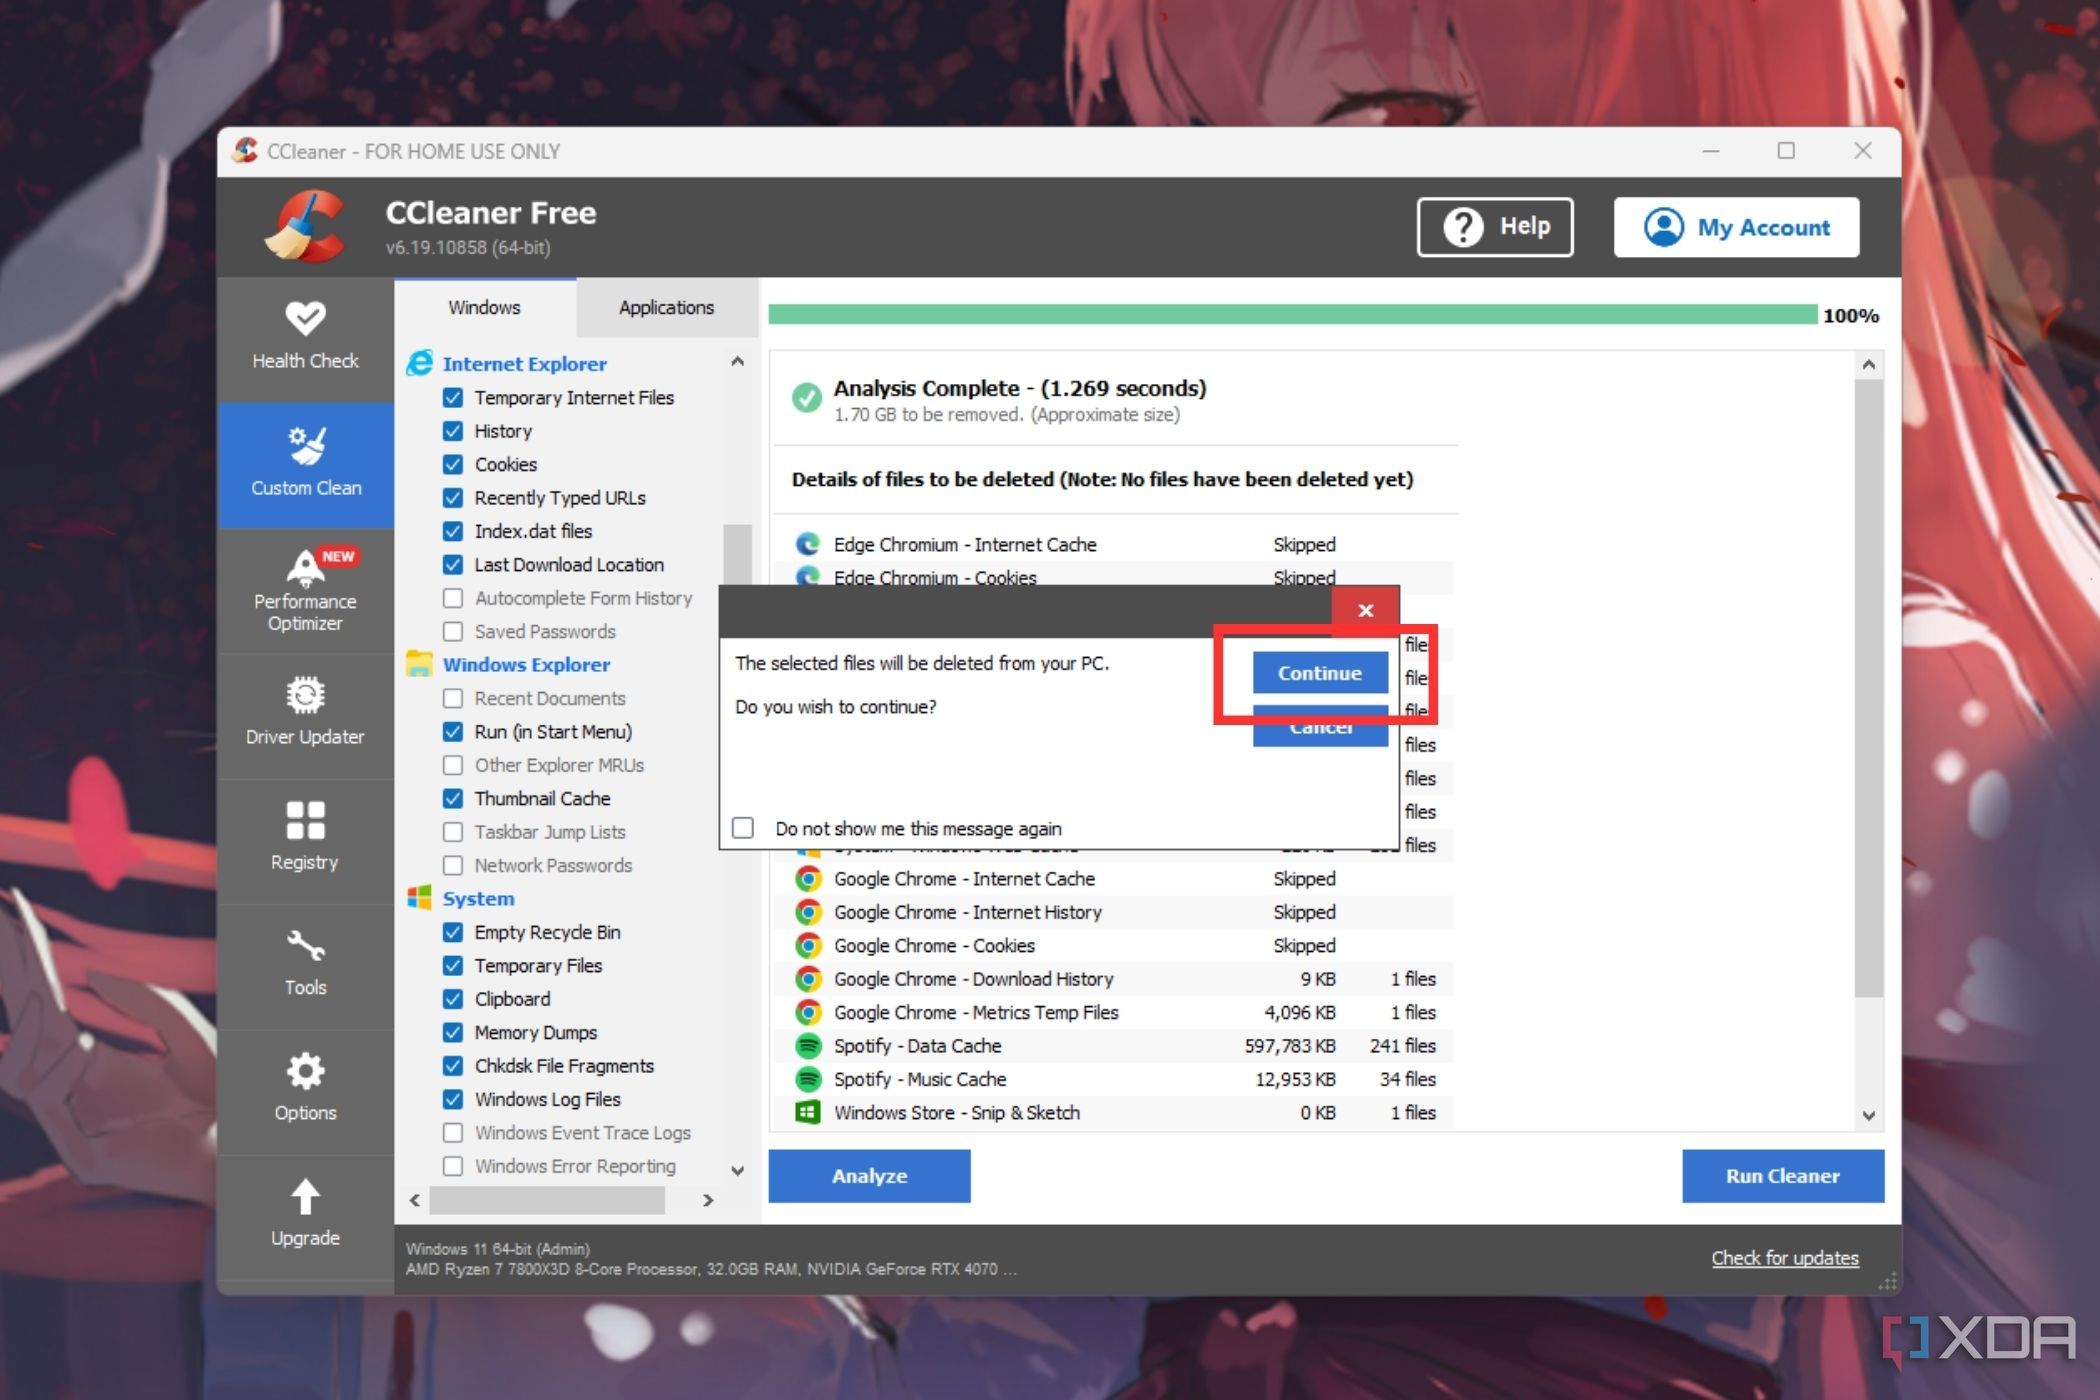Close the confirmation dialog with the red X
The image size is (2100, 1400).
1365,610
